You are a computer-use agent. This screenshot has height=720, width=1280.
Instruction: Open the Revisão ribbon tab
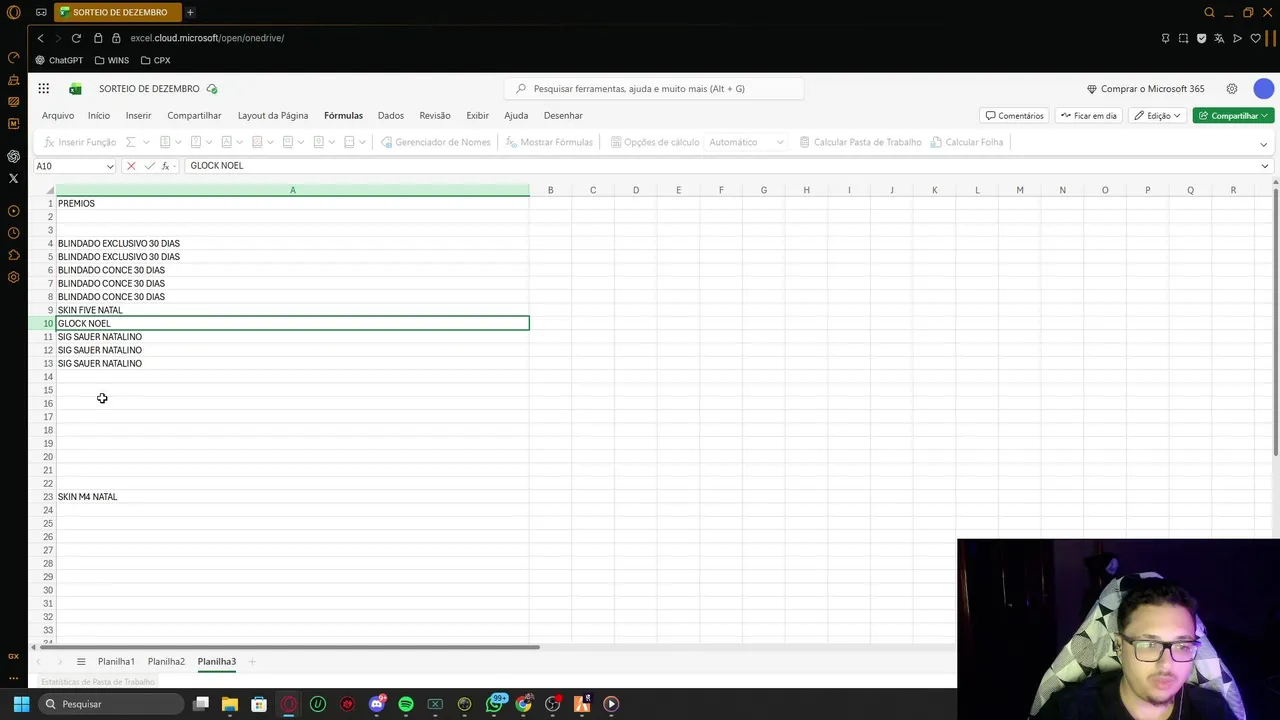435,116
